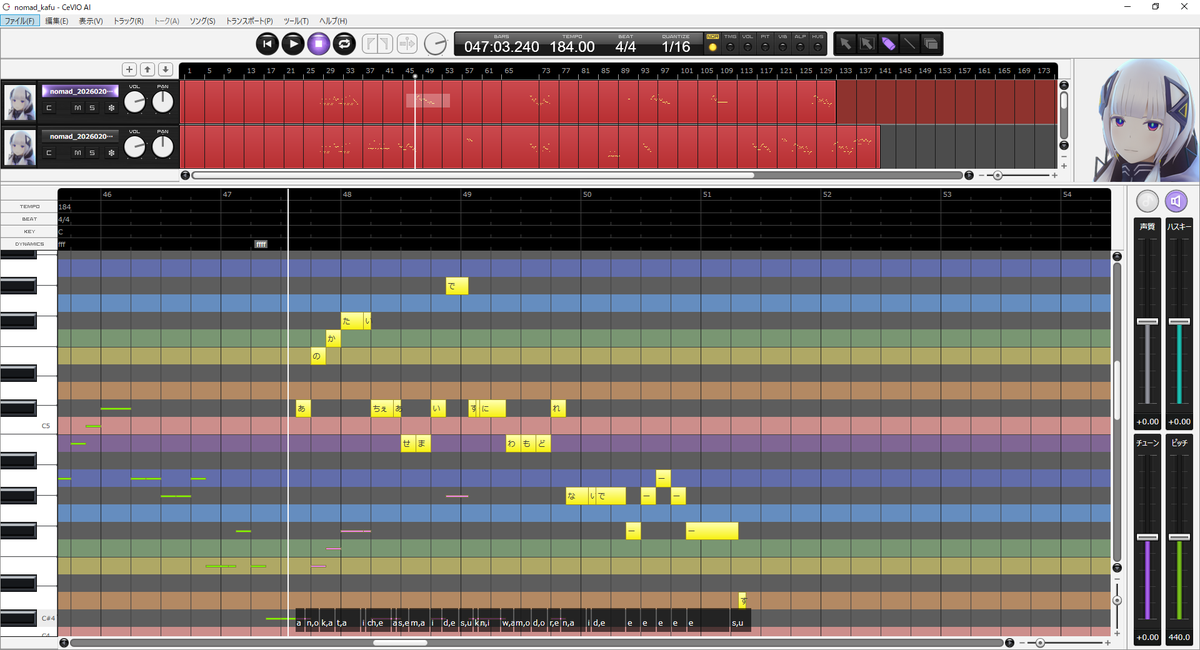Select the HUS husky edit mode

tap(818, 47)
